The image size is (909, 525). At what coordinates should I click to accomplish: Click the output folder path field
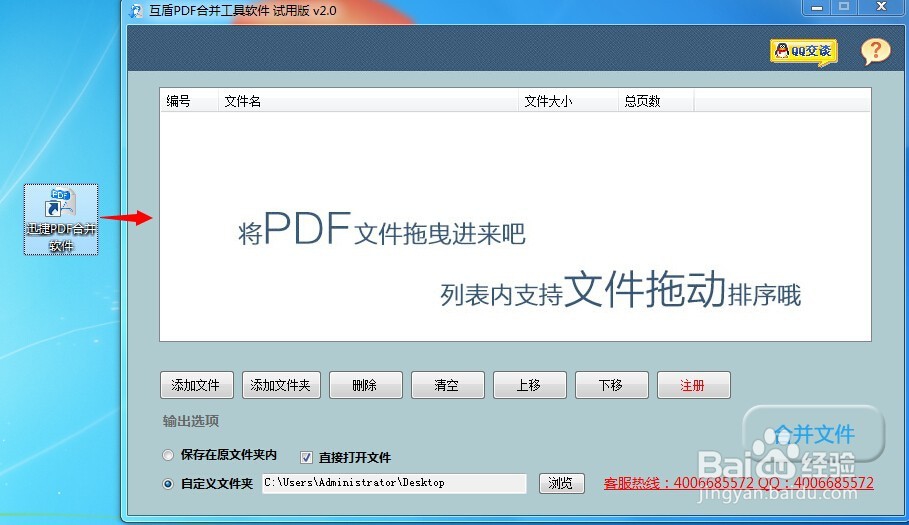coord(394,483)
